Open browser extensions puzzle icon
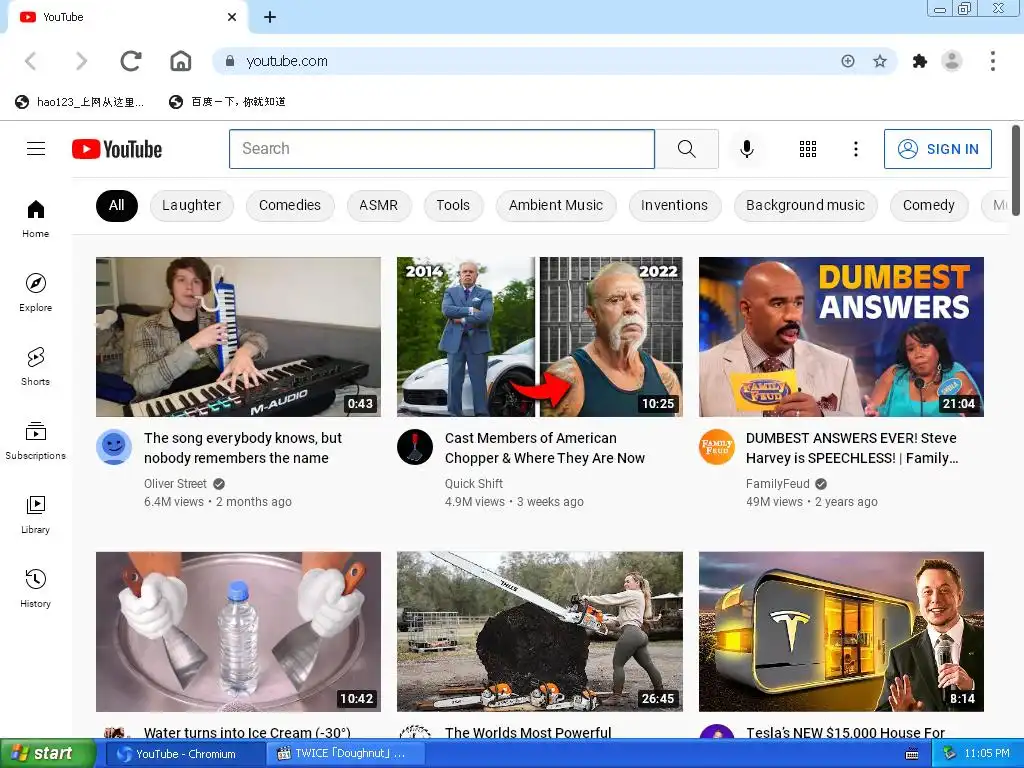Viewport: 1024px width, 768px height. coord(920,61)
